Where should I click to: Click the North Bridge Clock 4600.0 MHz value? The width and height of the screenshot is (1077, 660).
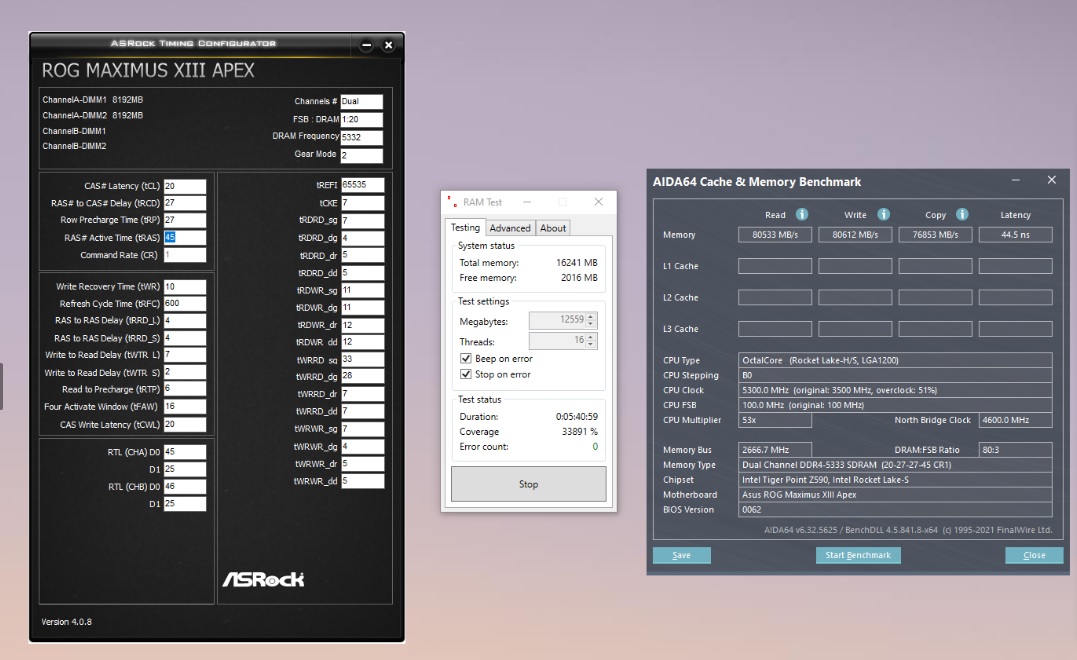(x=1015, y=420)
